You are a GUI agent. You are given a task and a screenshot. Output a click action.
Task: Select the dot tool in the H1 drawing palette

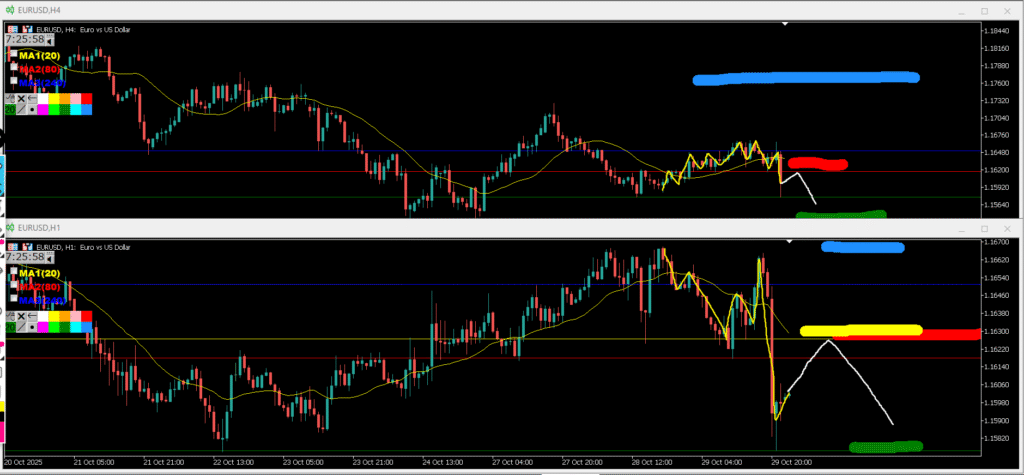point(32,326)
